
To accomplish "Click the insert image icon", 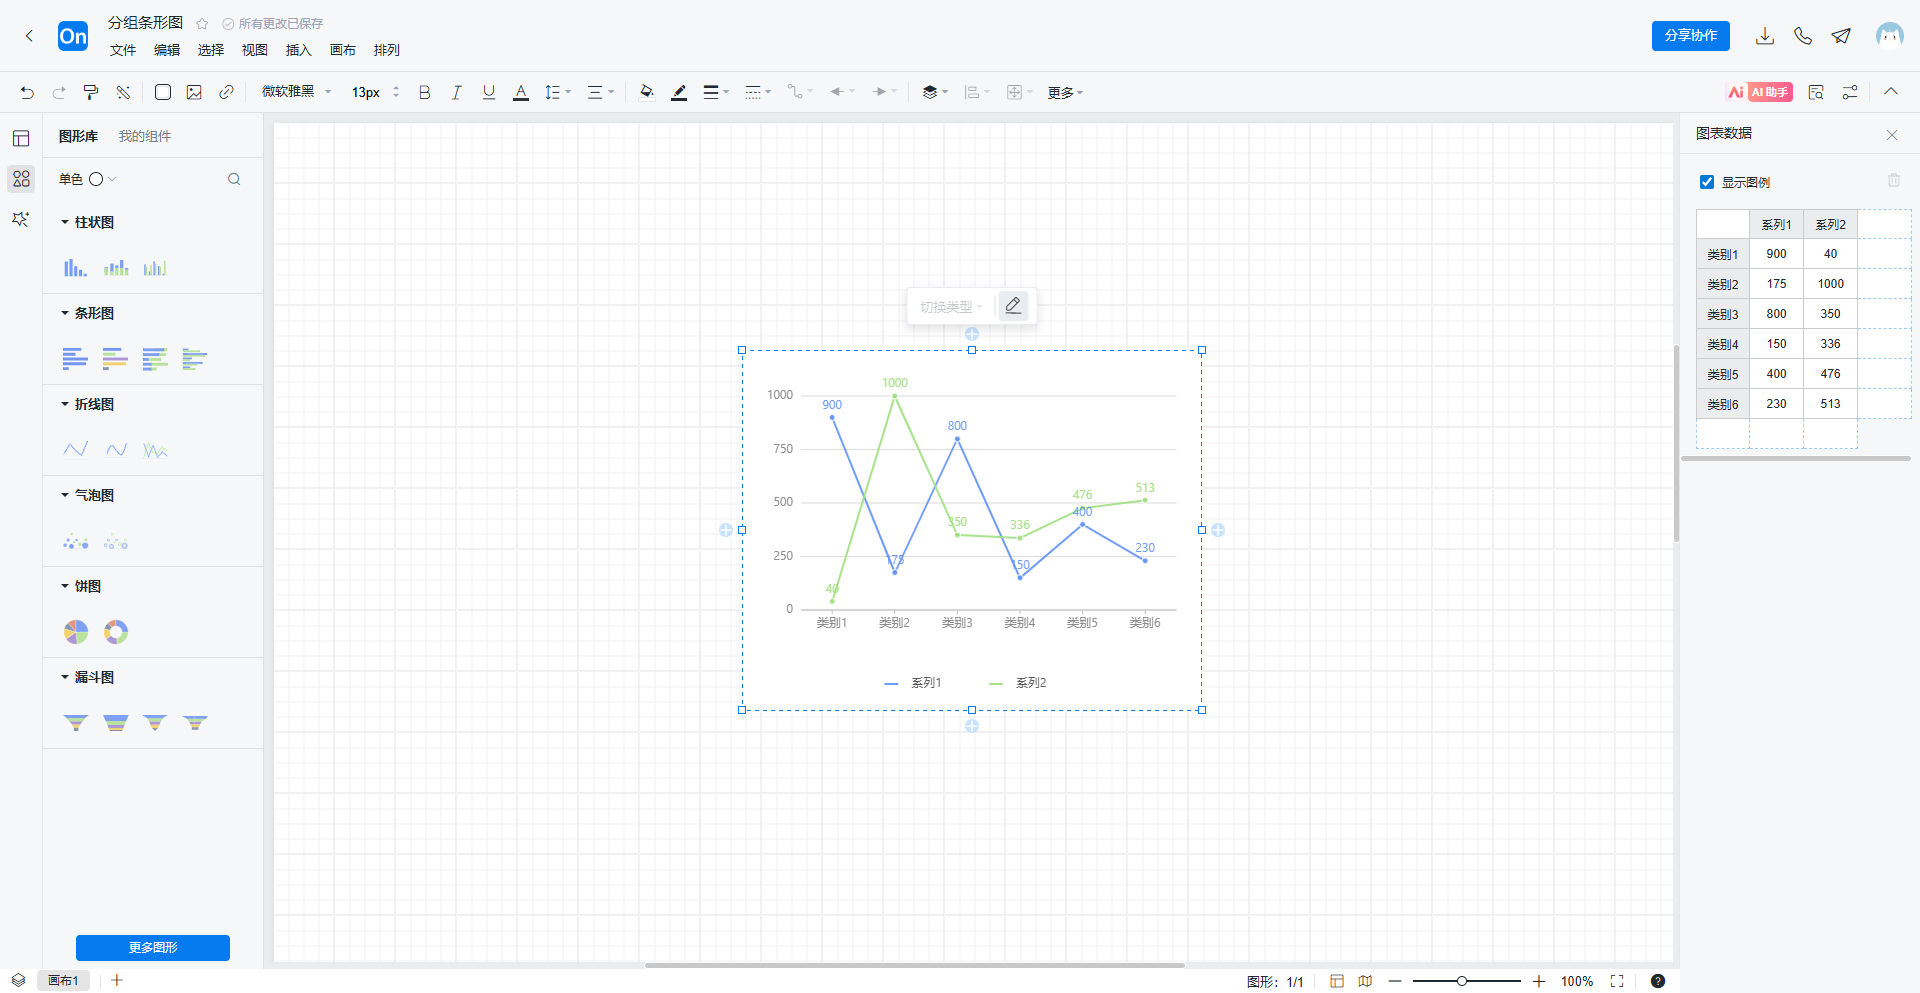I will click(x=194, y=92).
